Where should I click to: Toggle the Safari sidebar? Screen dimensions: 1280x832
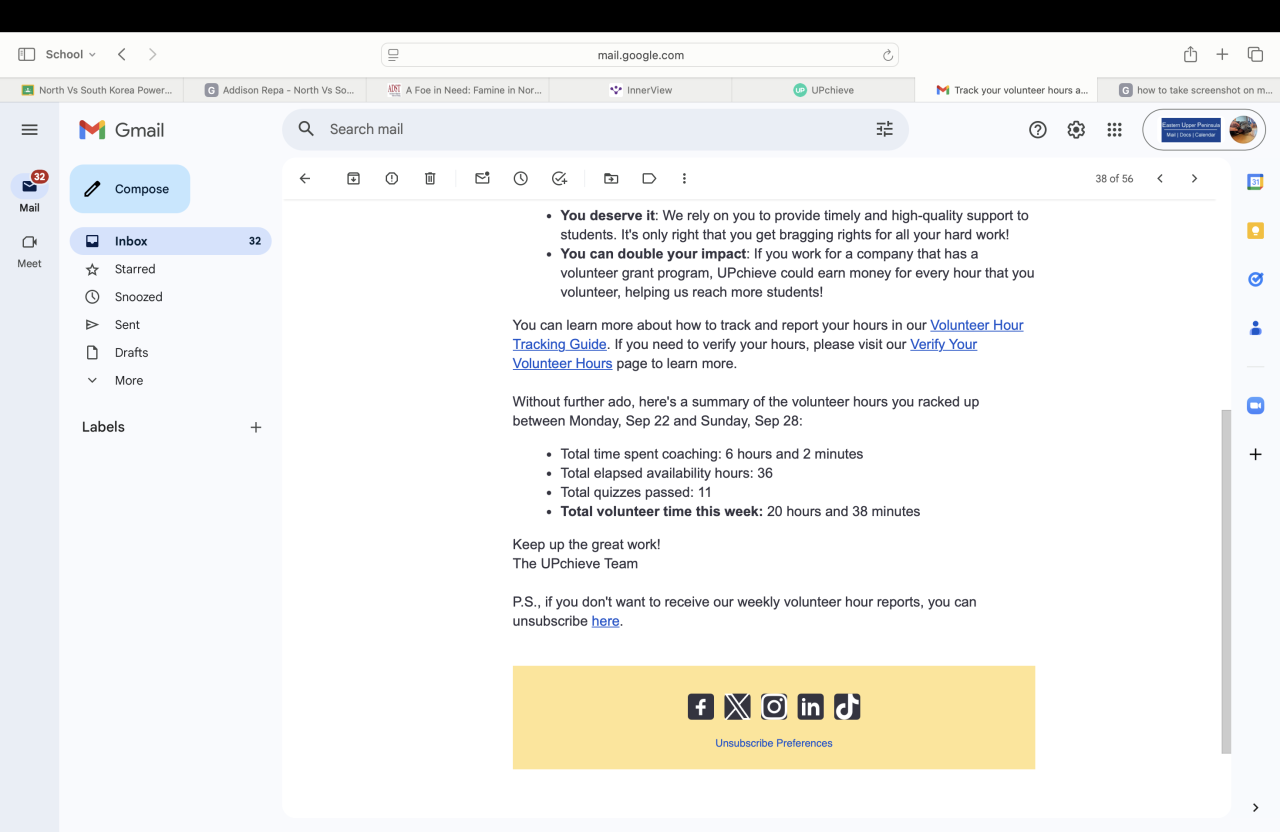coord(27,54)
